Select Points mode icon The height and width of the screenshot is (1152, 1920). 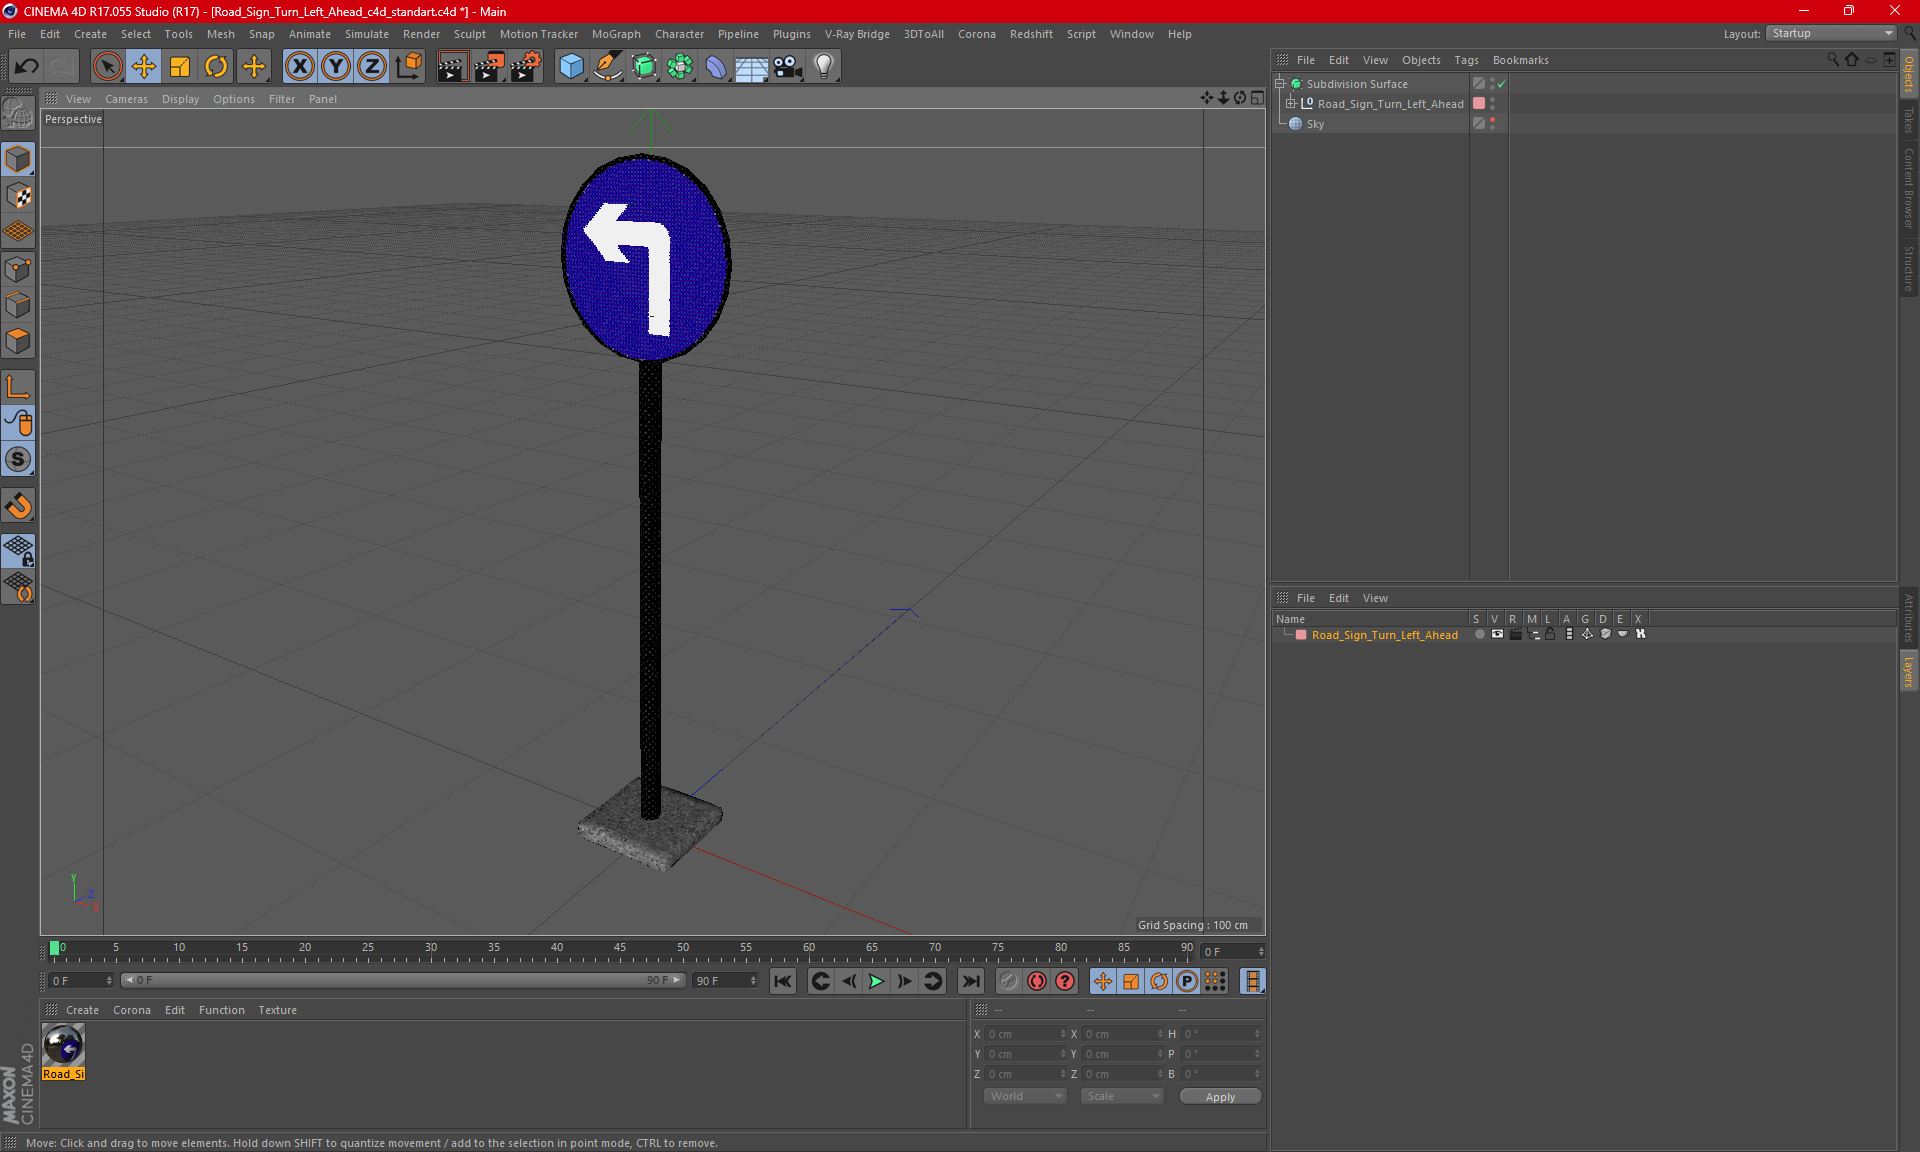(18, 269)
